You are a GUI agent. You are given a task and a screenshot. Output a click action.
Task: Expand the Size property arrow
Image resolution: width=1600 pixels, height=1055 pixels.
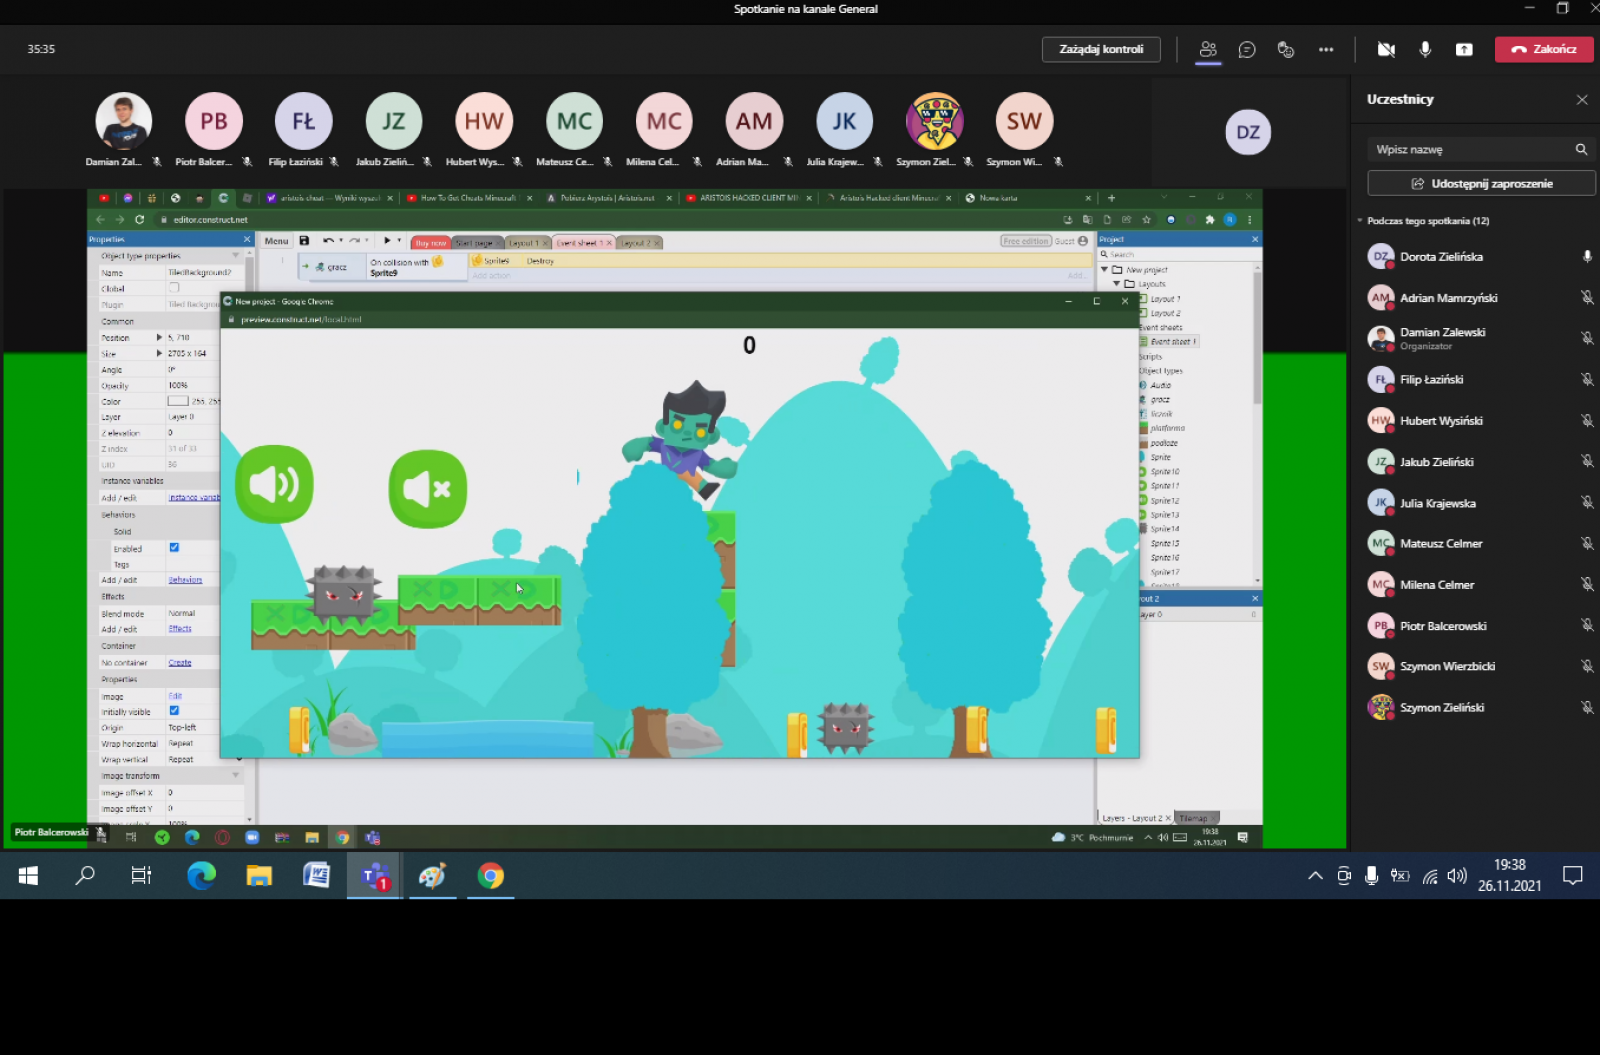[159, 353]
